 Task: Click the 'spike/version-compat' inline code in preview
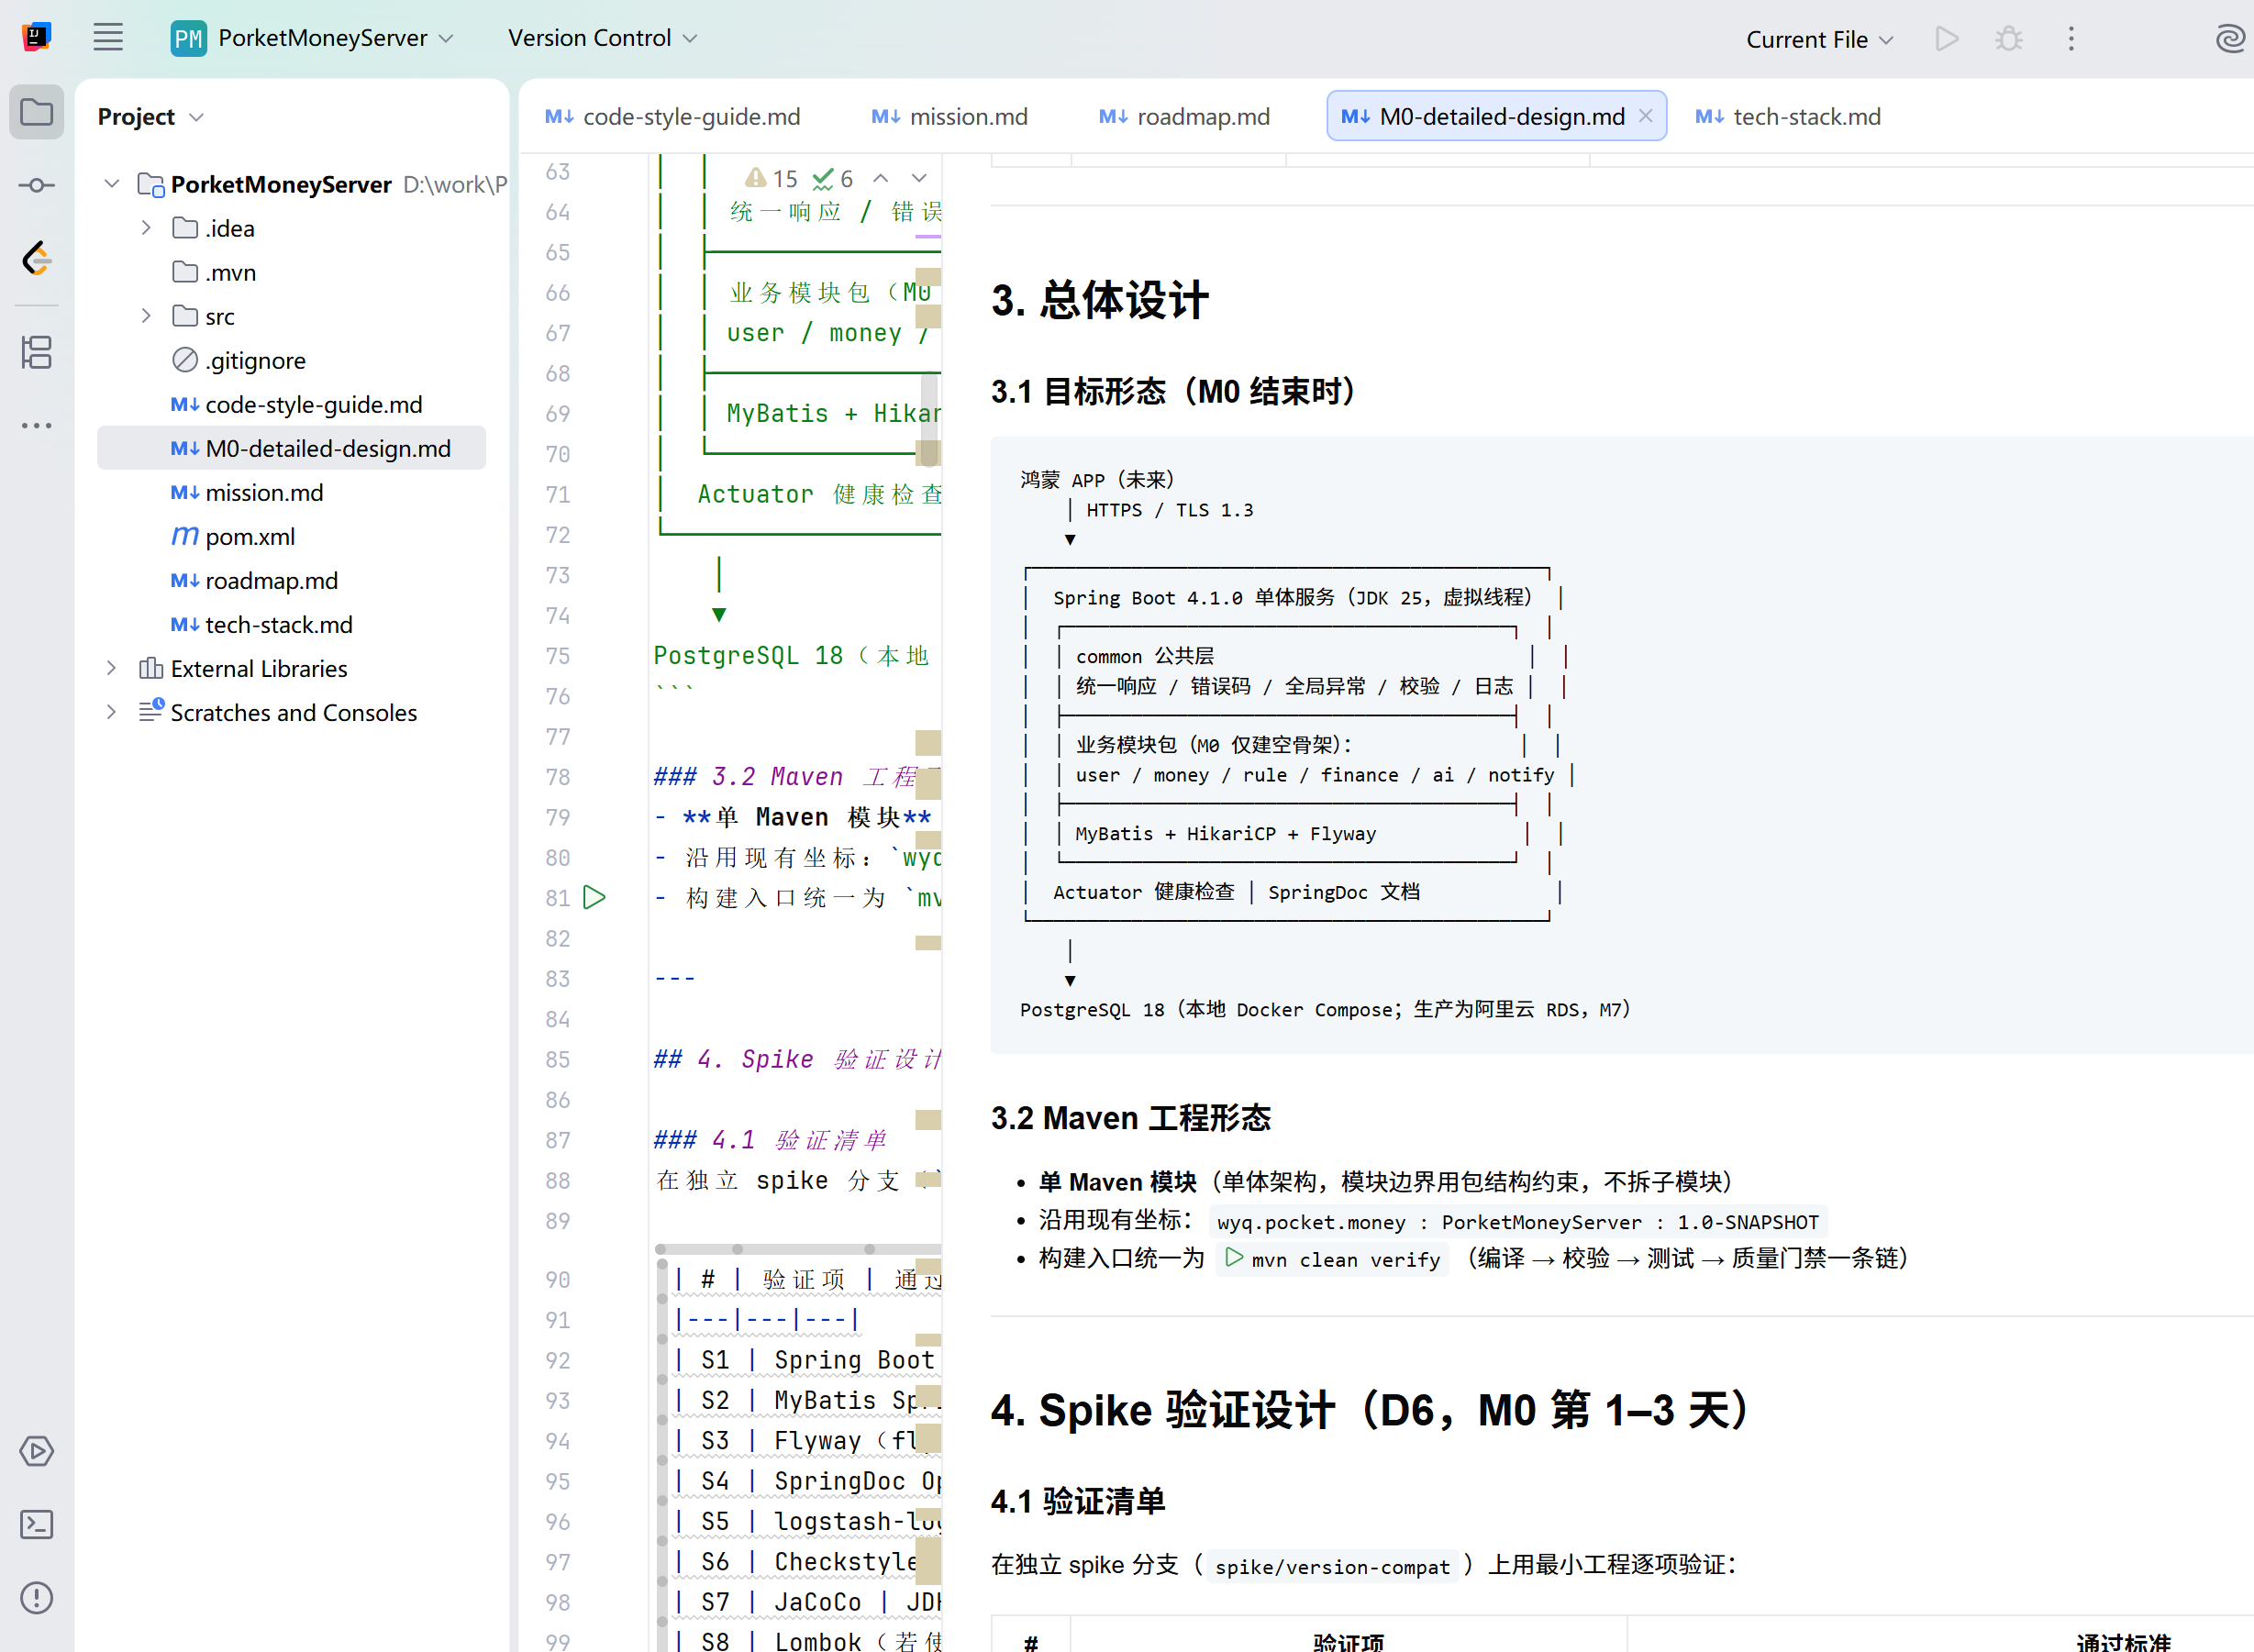1332,1565
